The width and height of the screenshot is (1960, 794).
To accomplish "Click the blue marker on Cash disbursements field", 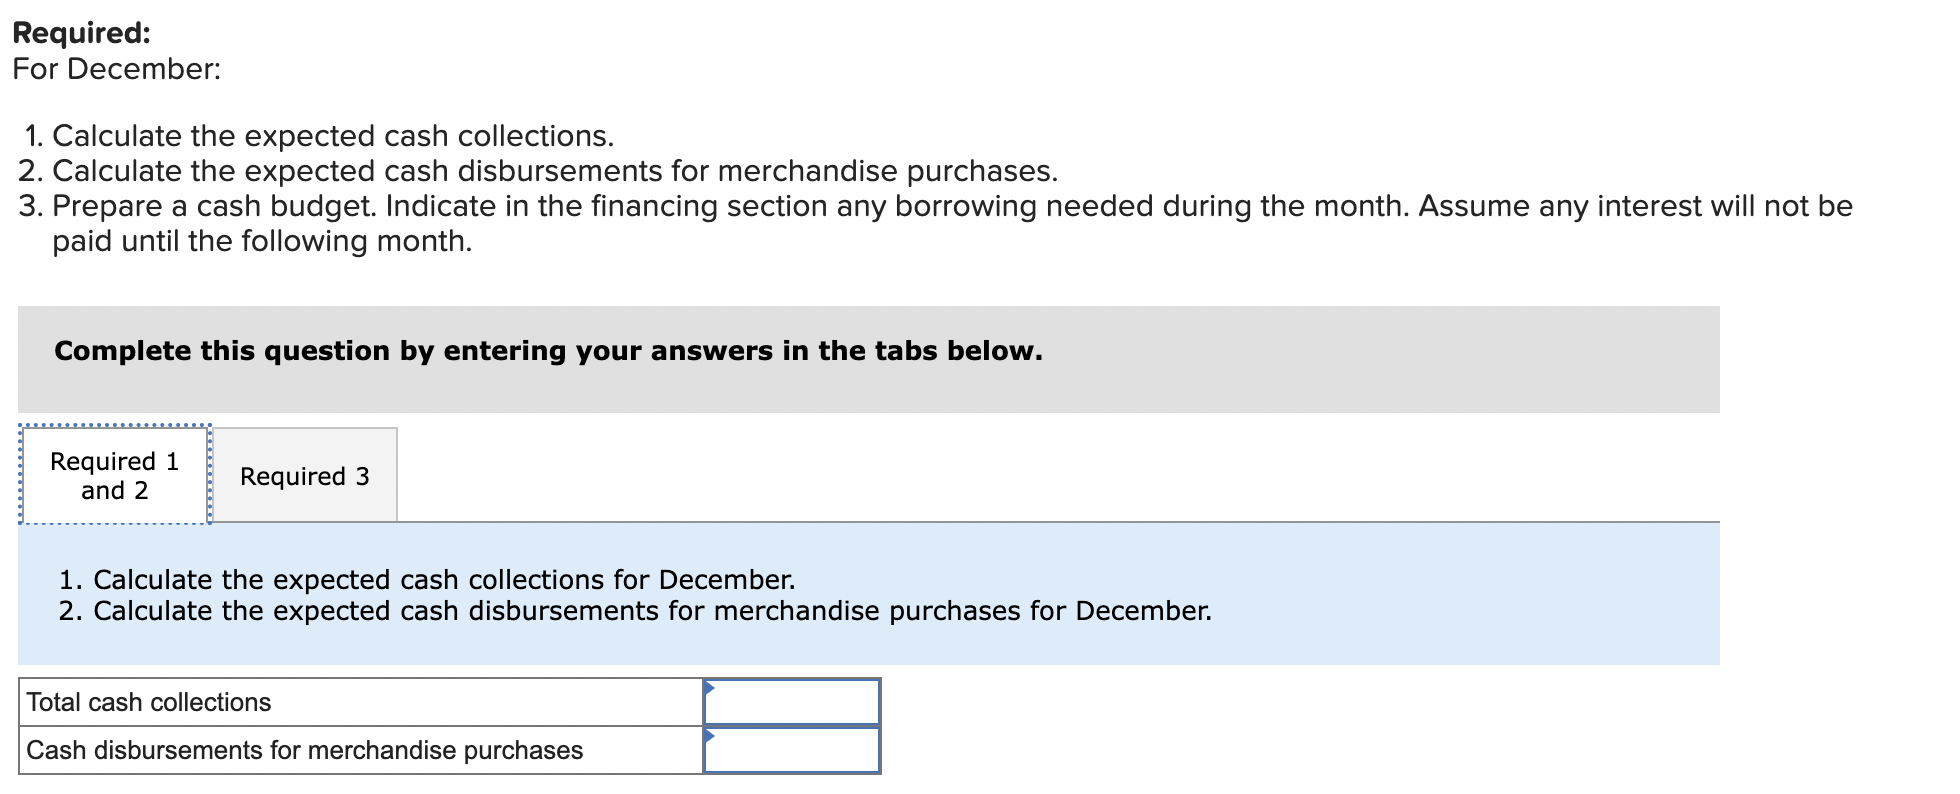I will tap(710, 737).
